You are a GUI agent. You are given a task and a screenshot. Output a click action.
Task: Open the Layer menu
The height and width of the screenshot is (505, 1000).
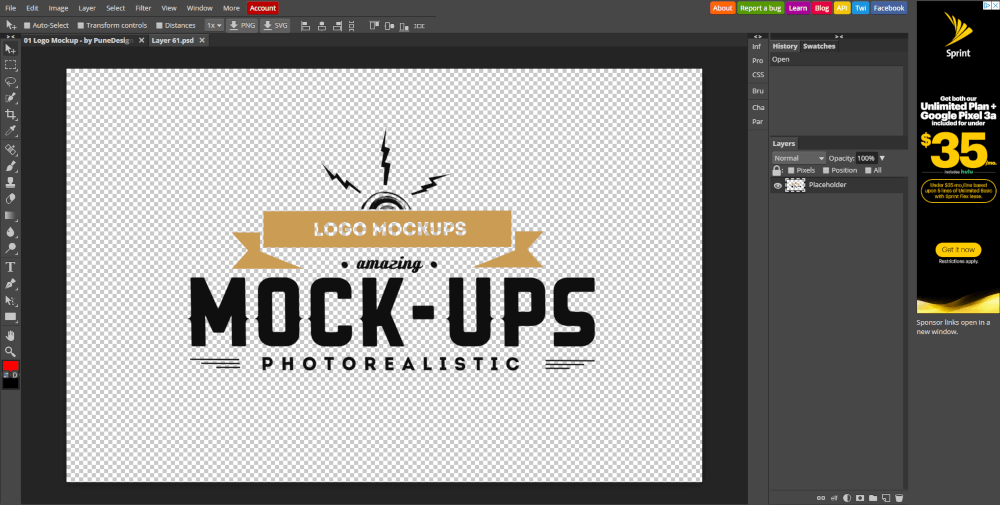(x=87, y=8)
